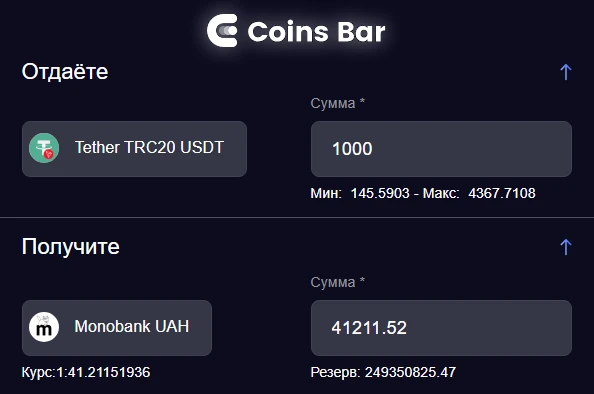Click the Отдаёте section heading

[65, 72]
